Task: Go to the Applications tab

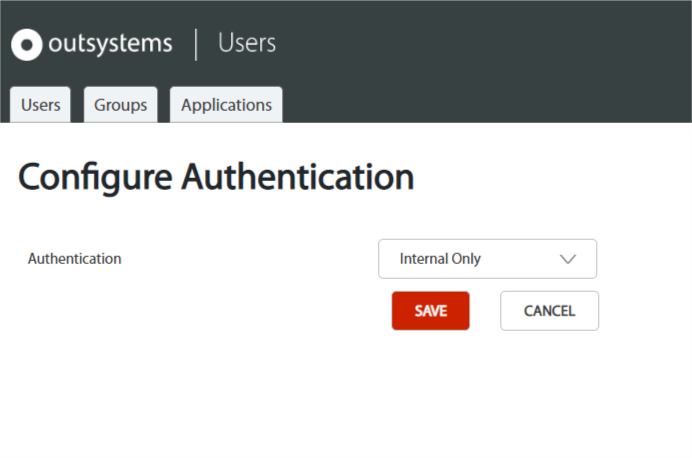Action: click(226, 105)
